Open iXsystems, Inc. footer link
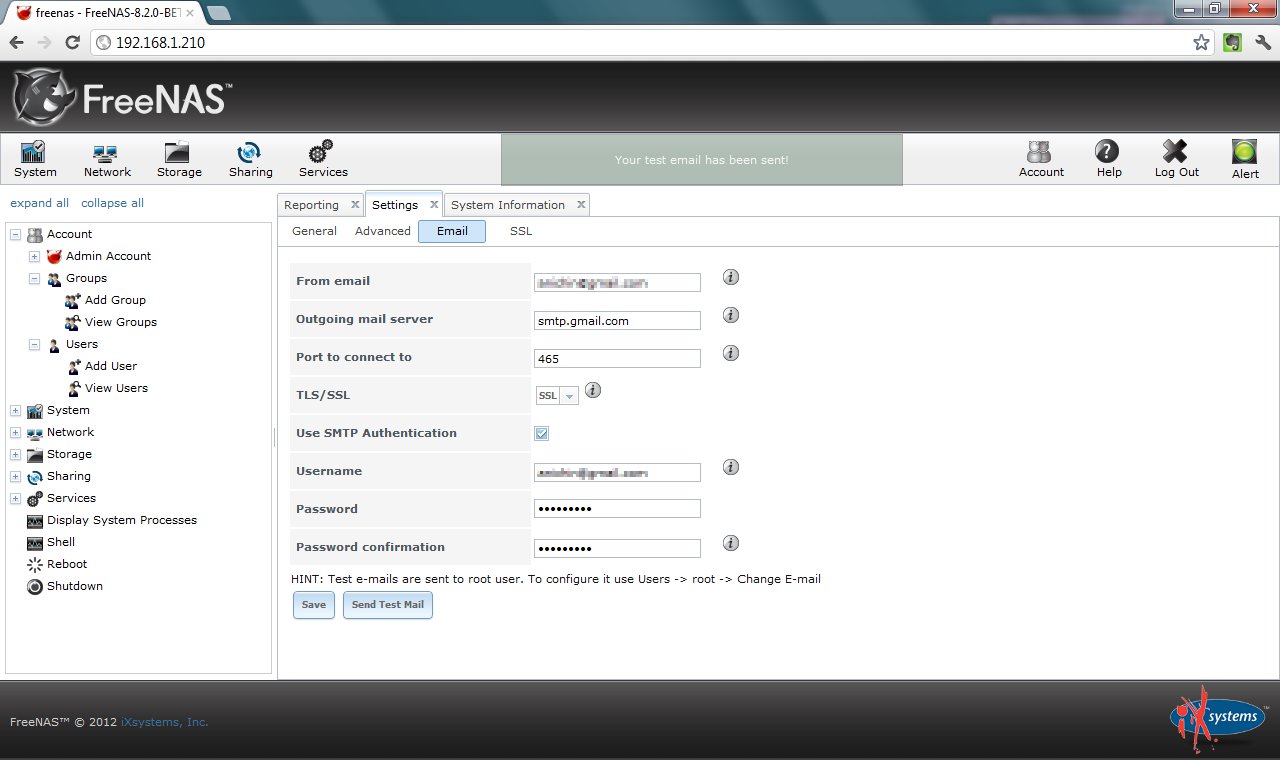1280x760 pixels. pos(165,722)
